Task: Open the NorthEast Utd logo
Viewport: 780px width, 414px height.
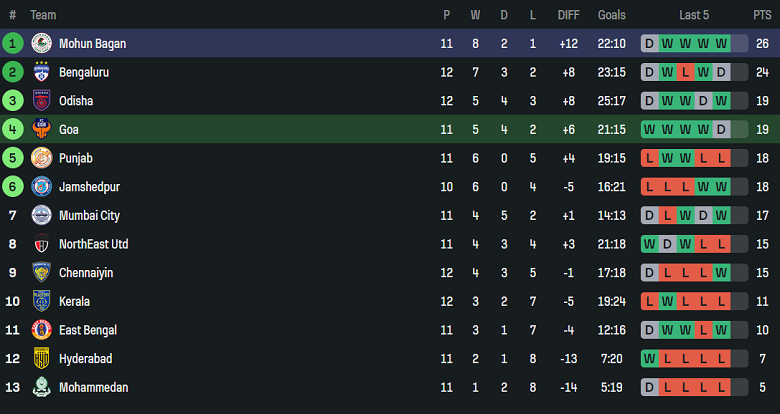Action: (x=42, y=244)
